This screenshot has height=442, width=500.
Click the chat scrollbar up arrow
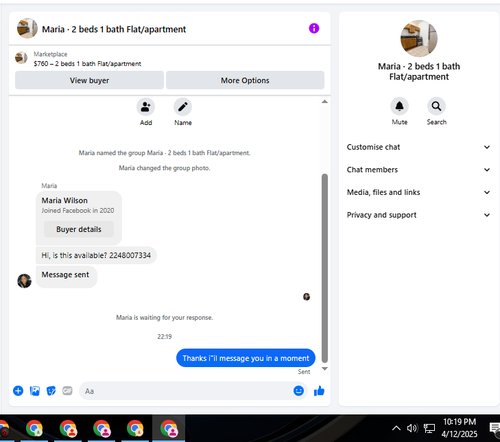(325, 102)
